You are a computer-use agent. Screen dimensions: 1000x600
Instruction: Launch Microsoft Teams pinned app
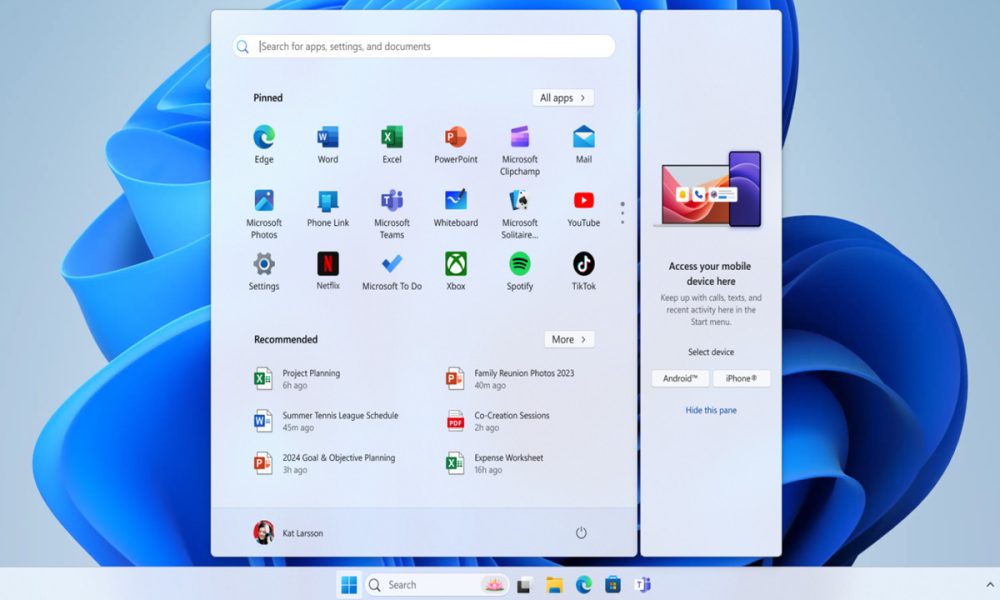click(392, 214)
